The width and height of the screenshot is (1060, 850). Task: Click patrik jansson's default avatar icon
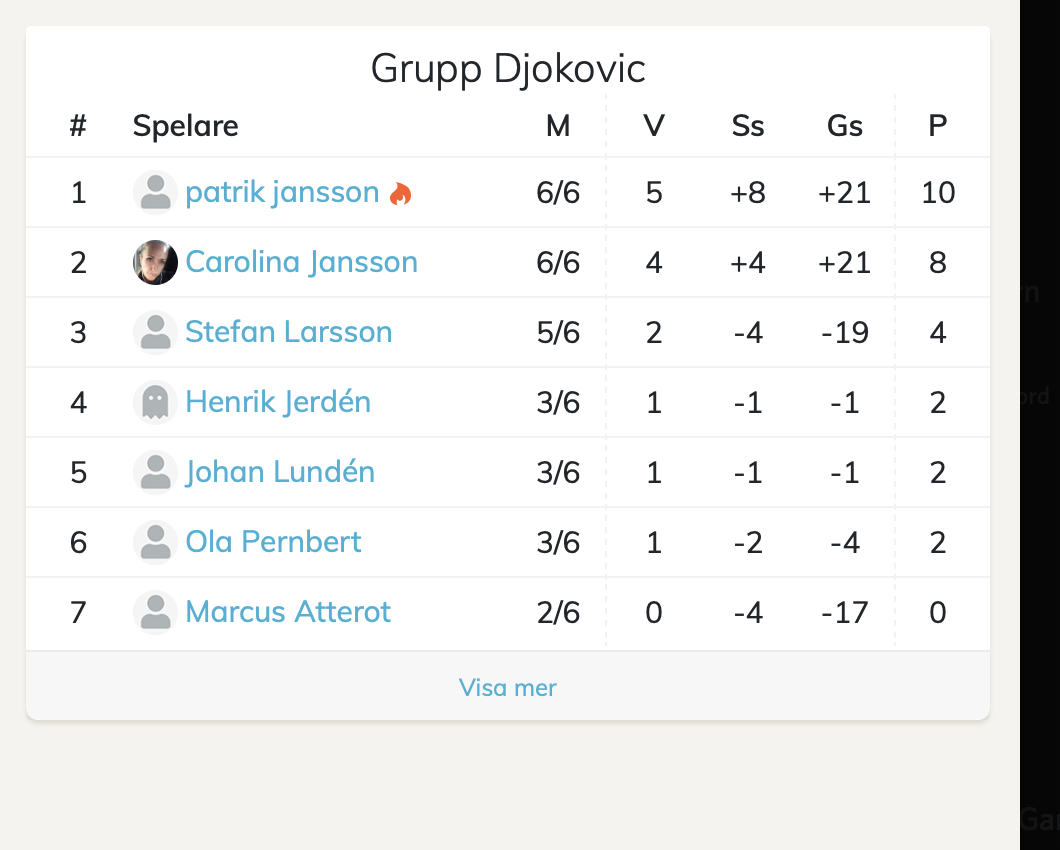pyautogui.click(x=155, y=192)
